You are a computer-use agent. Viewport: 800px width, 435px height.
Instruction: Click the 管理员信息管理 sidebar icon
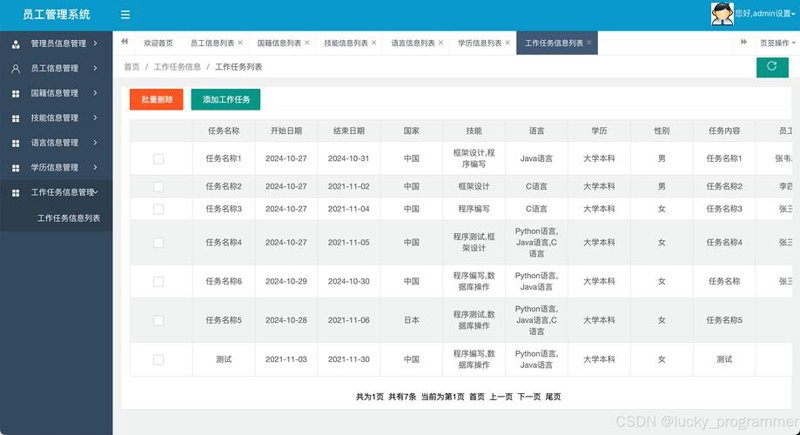[x=16, y=44]
